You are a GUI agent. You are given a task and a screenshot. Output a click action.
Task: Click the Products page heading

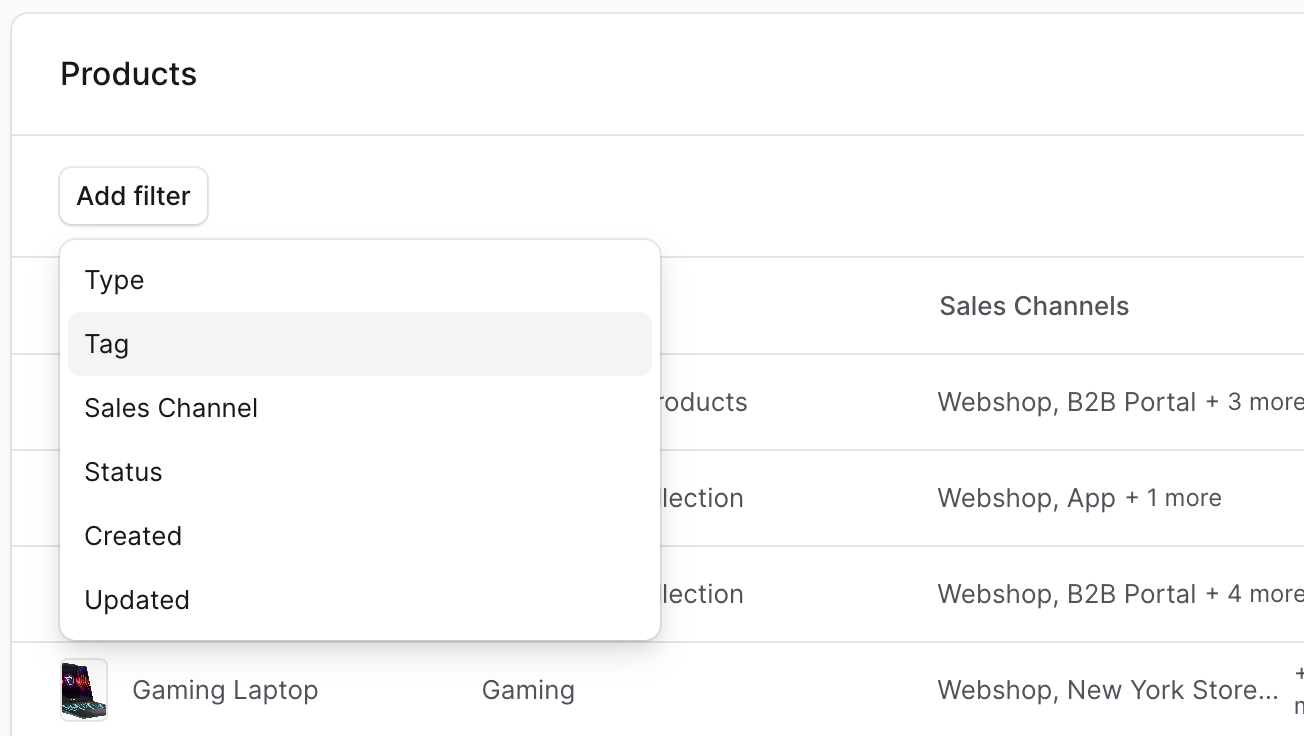point(129,74)
